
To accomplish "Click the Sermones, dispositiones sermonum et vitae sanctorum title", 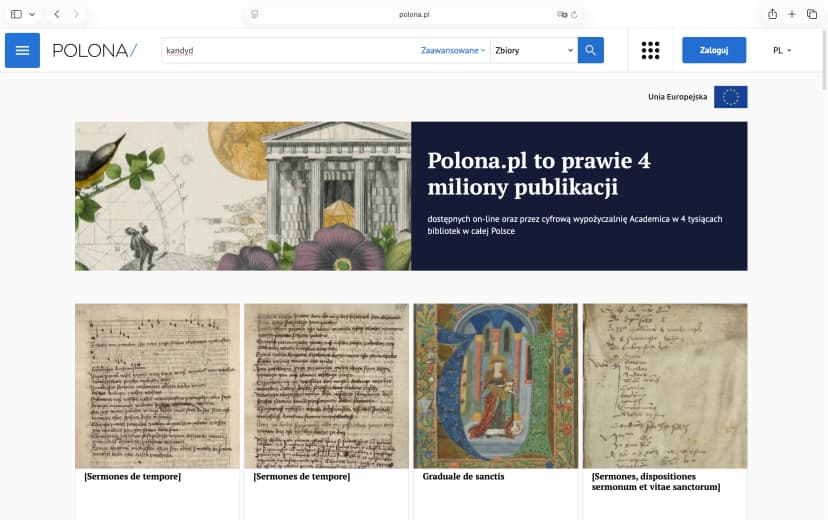I will [656, 481].
